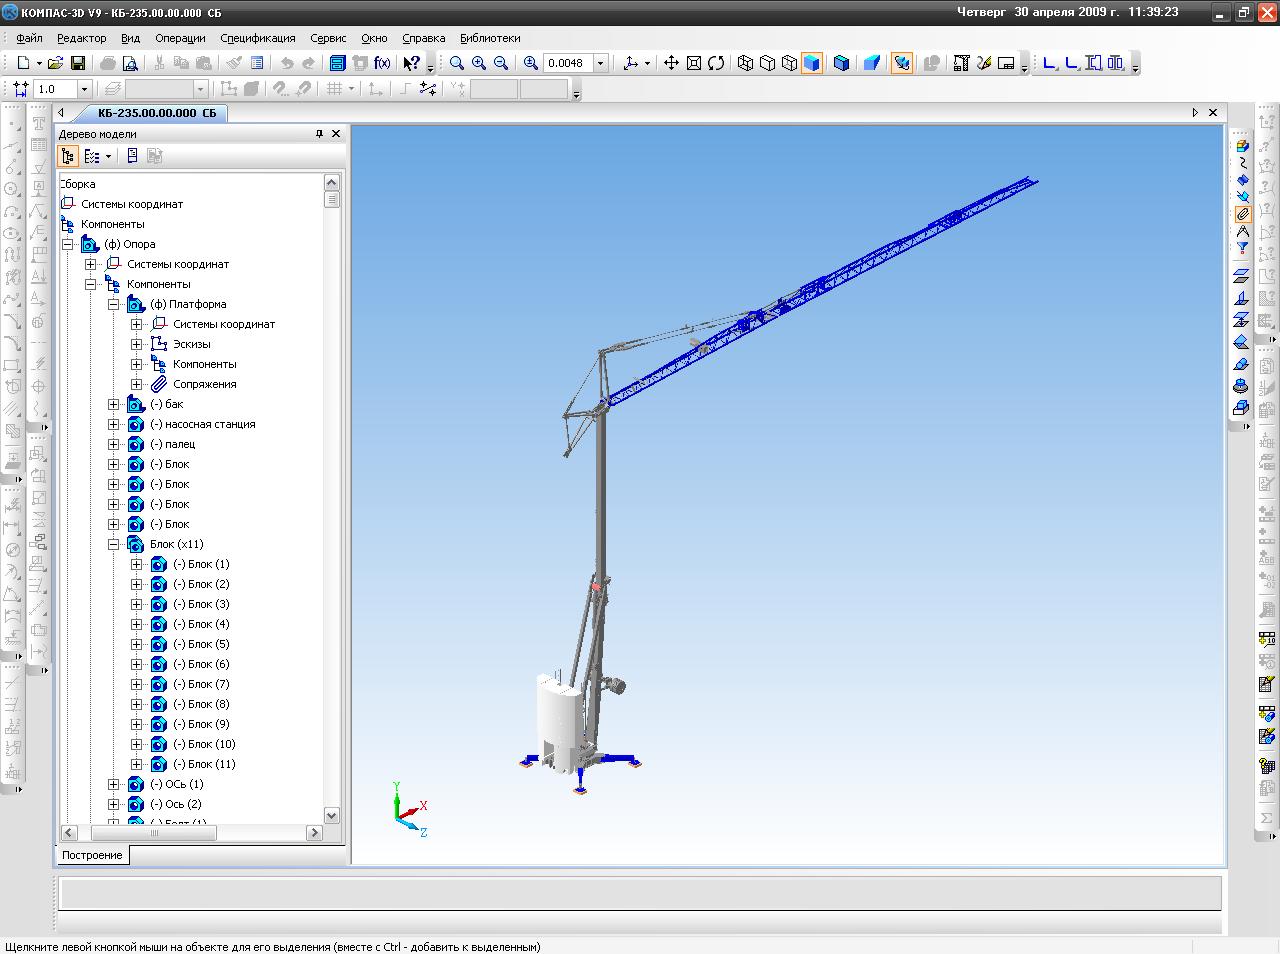This screenshot has height=954, width=1280.
Task: Click the Zoom to window magnifier
Action: click(x=457, y=63)
